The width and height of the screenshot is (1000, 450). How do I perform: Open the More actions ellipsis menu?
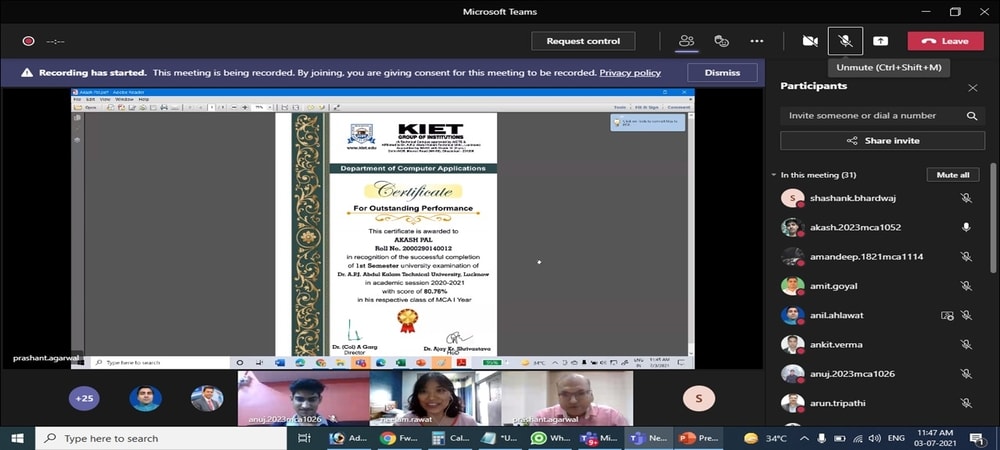click(757, 41)
